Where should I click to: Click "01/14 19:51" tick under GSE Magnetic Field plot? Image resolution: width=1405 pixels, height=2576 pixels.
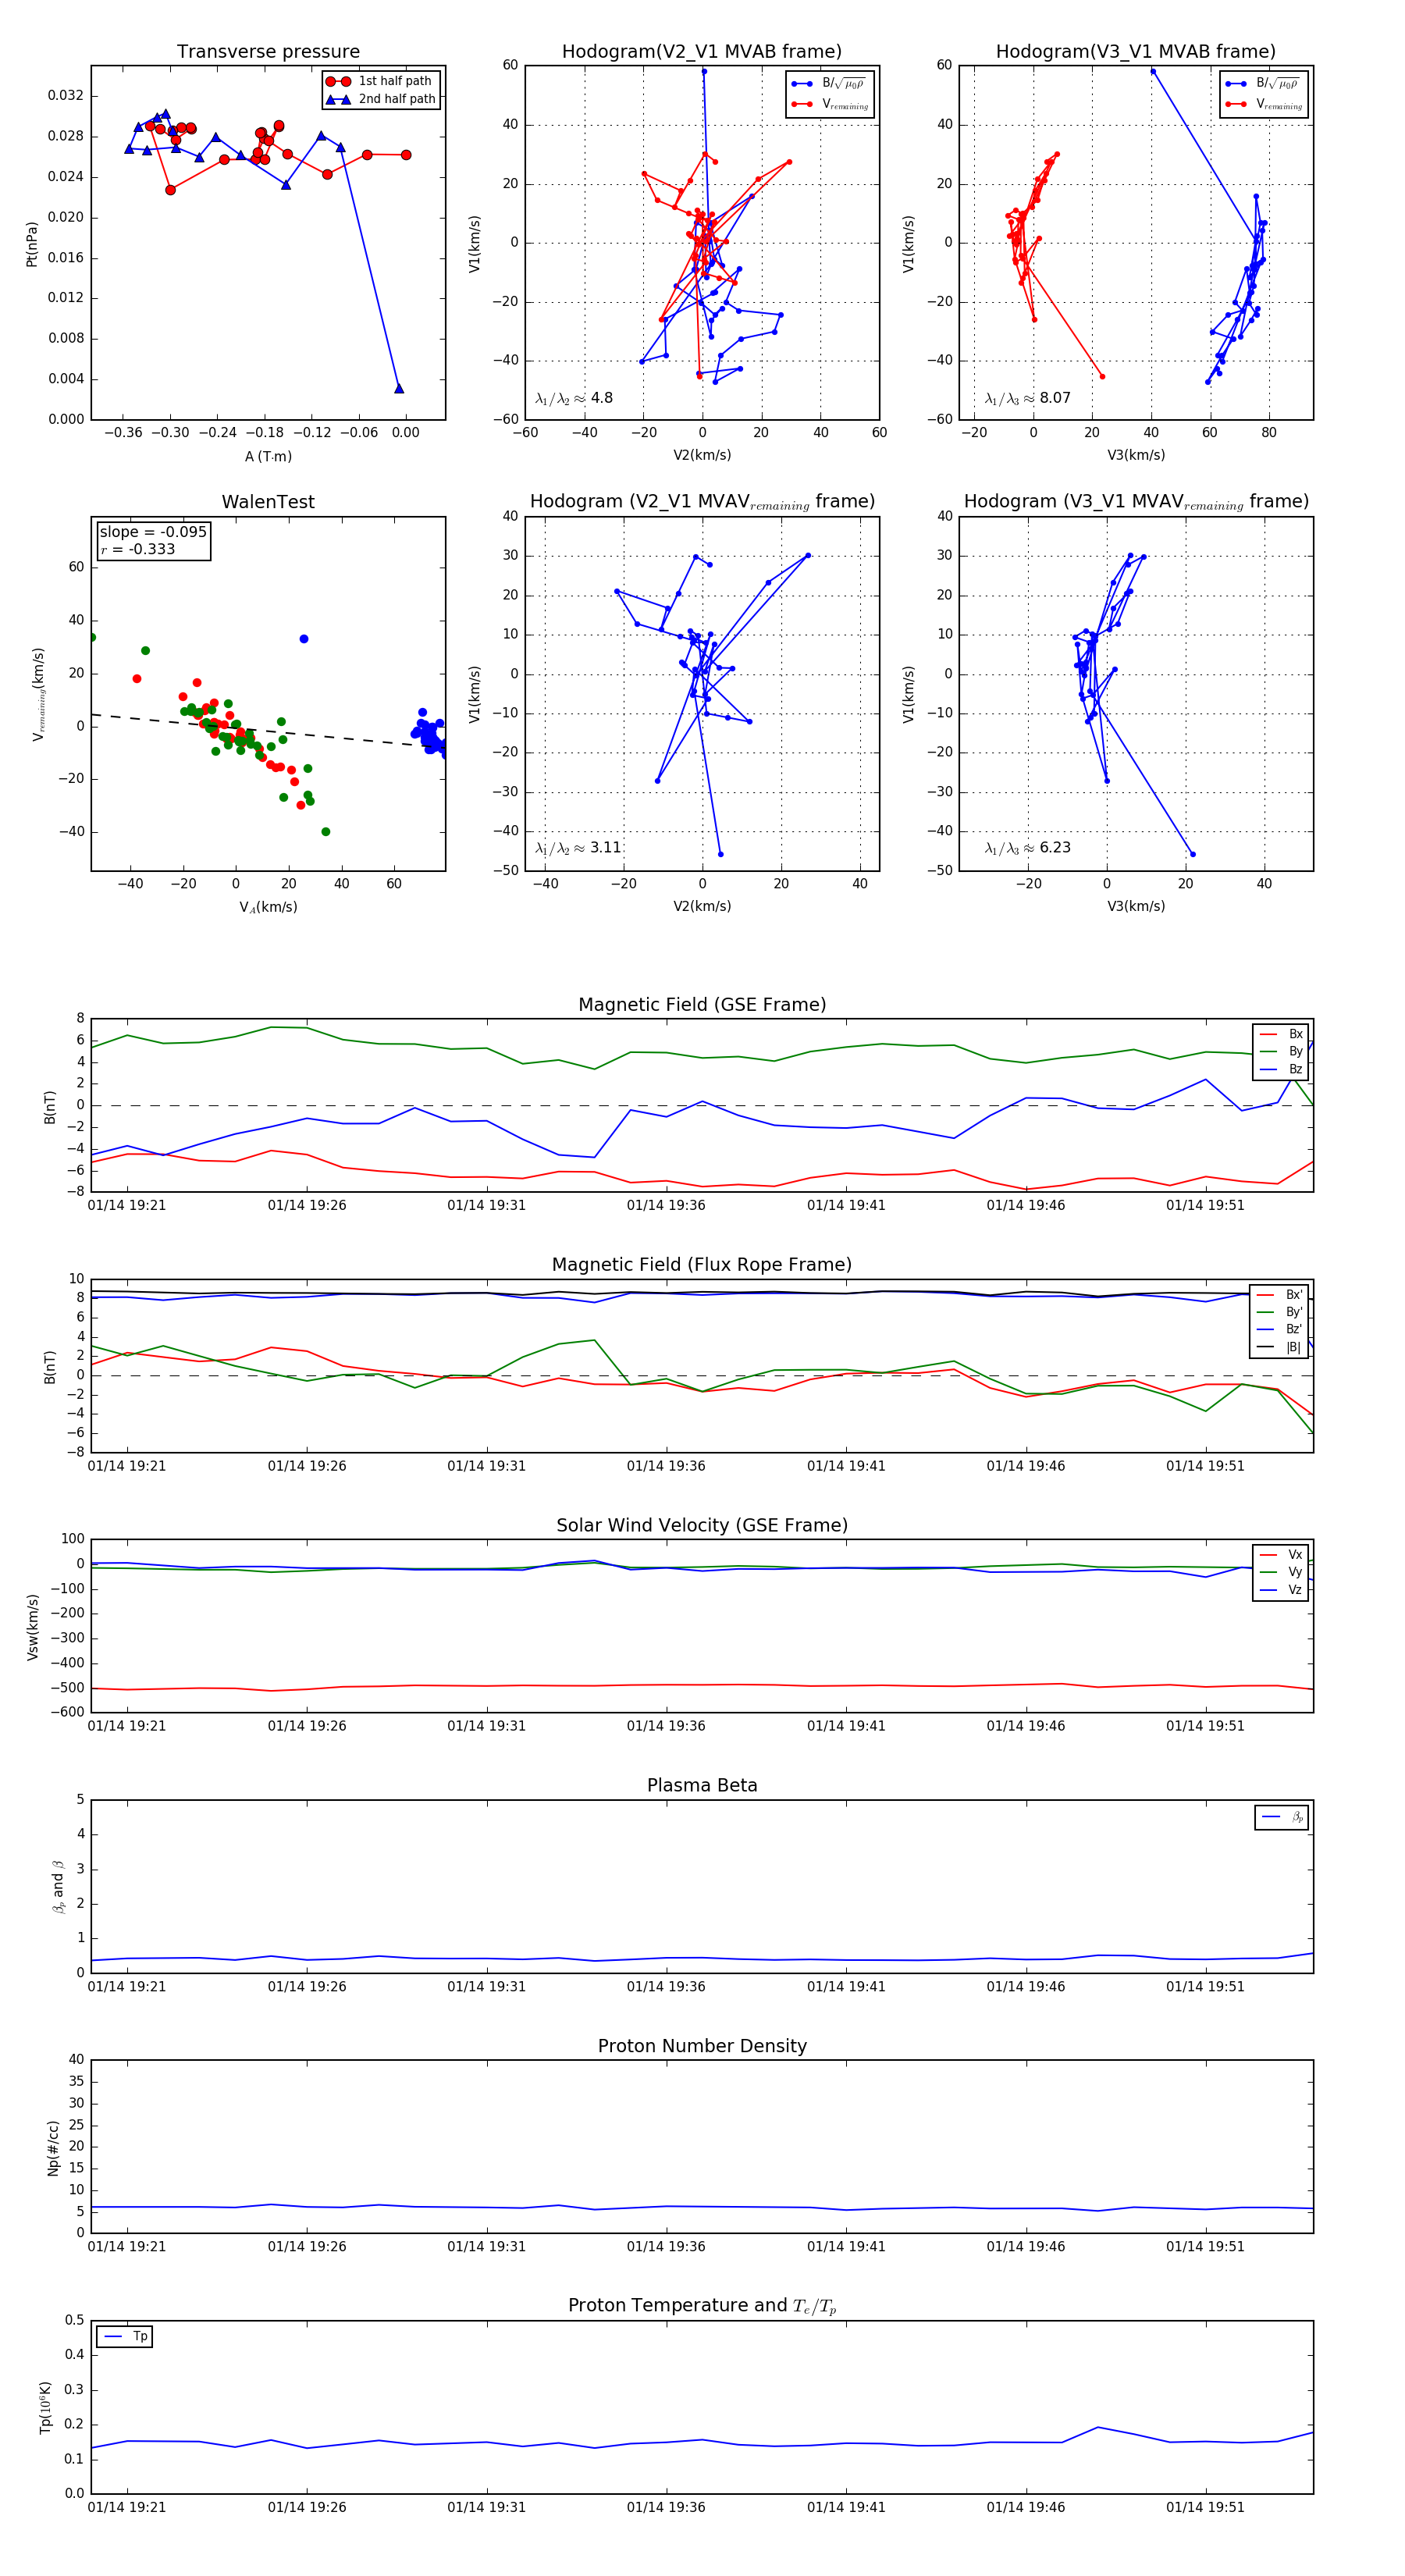coord(1205,1206)
